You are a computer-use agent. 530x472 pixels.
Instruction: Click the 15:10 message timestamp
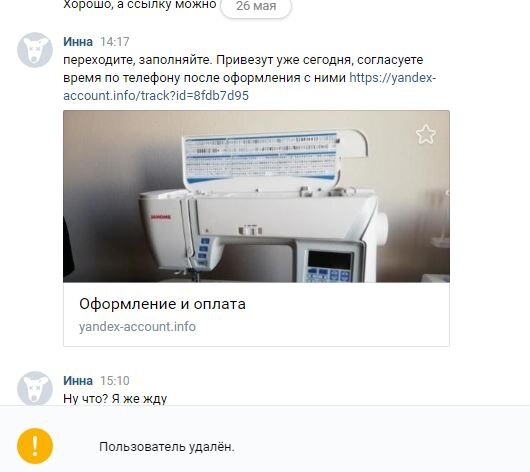click(x=115, y=381)
